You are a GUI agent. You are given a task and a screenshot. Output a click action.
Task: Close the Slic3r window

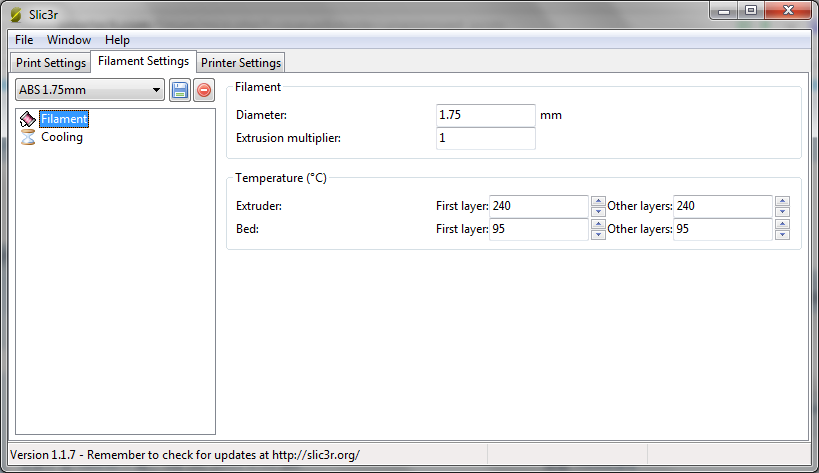788,10
